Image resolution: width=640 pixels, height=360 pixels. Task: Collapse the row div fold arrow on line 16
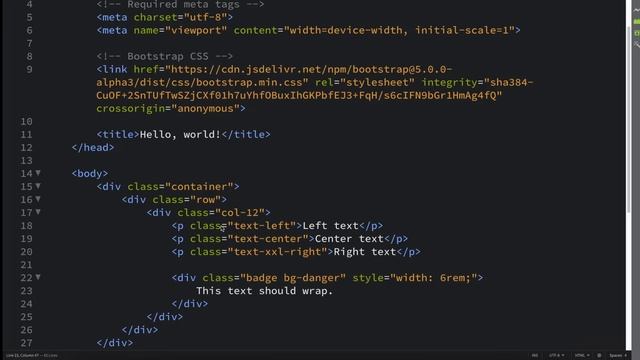coord(38,199)
